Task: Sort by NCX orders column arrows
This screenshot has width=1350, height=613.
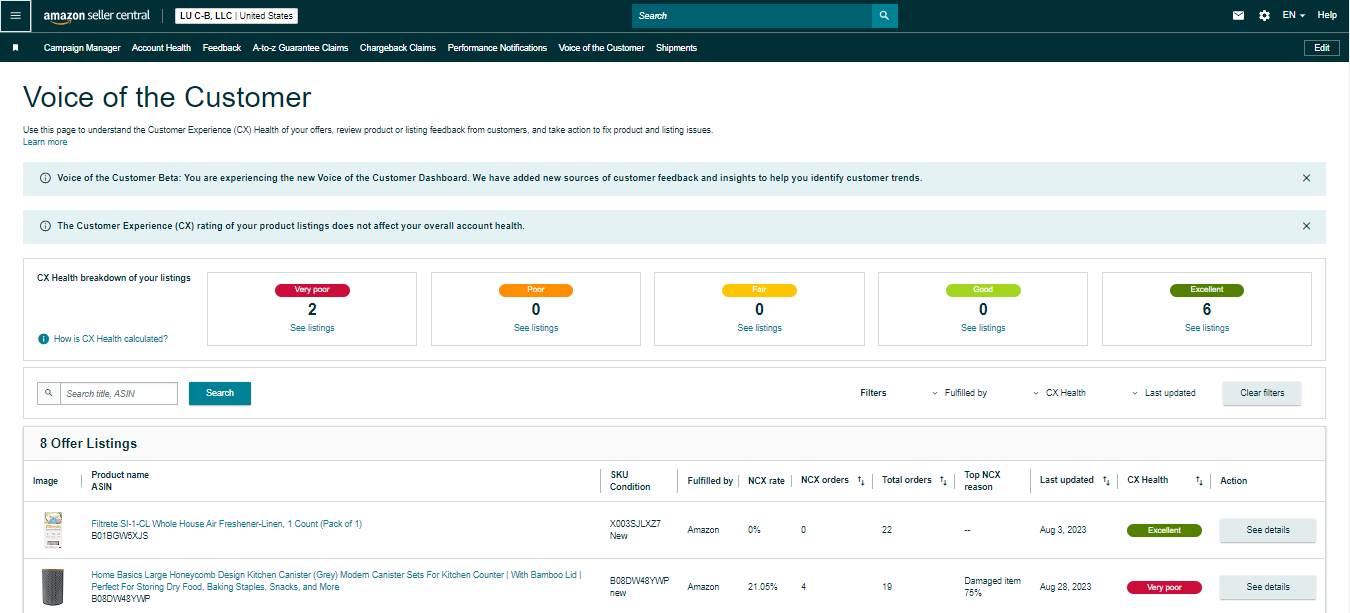Action: click(861, 481)
